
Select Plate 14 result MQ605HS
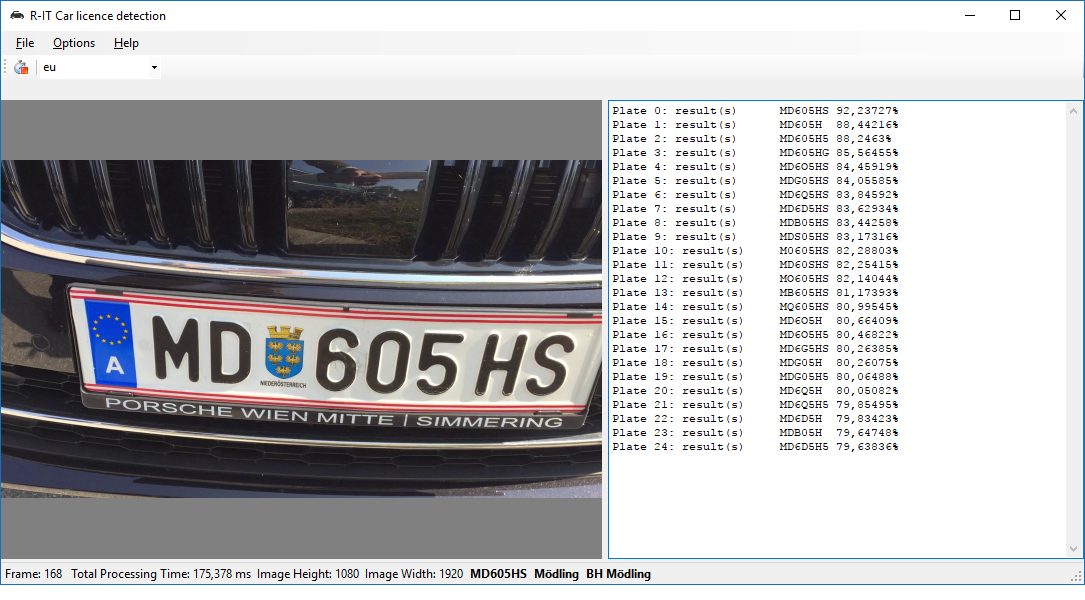[755, 307]
